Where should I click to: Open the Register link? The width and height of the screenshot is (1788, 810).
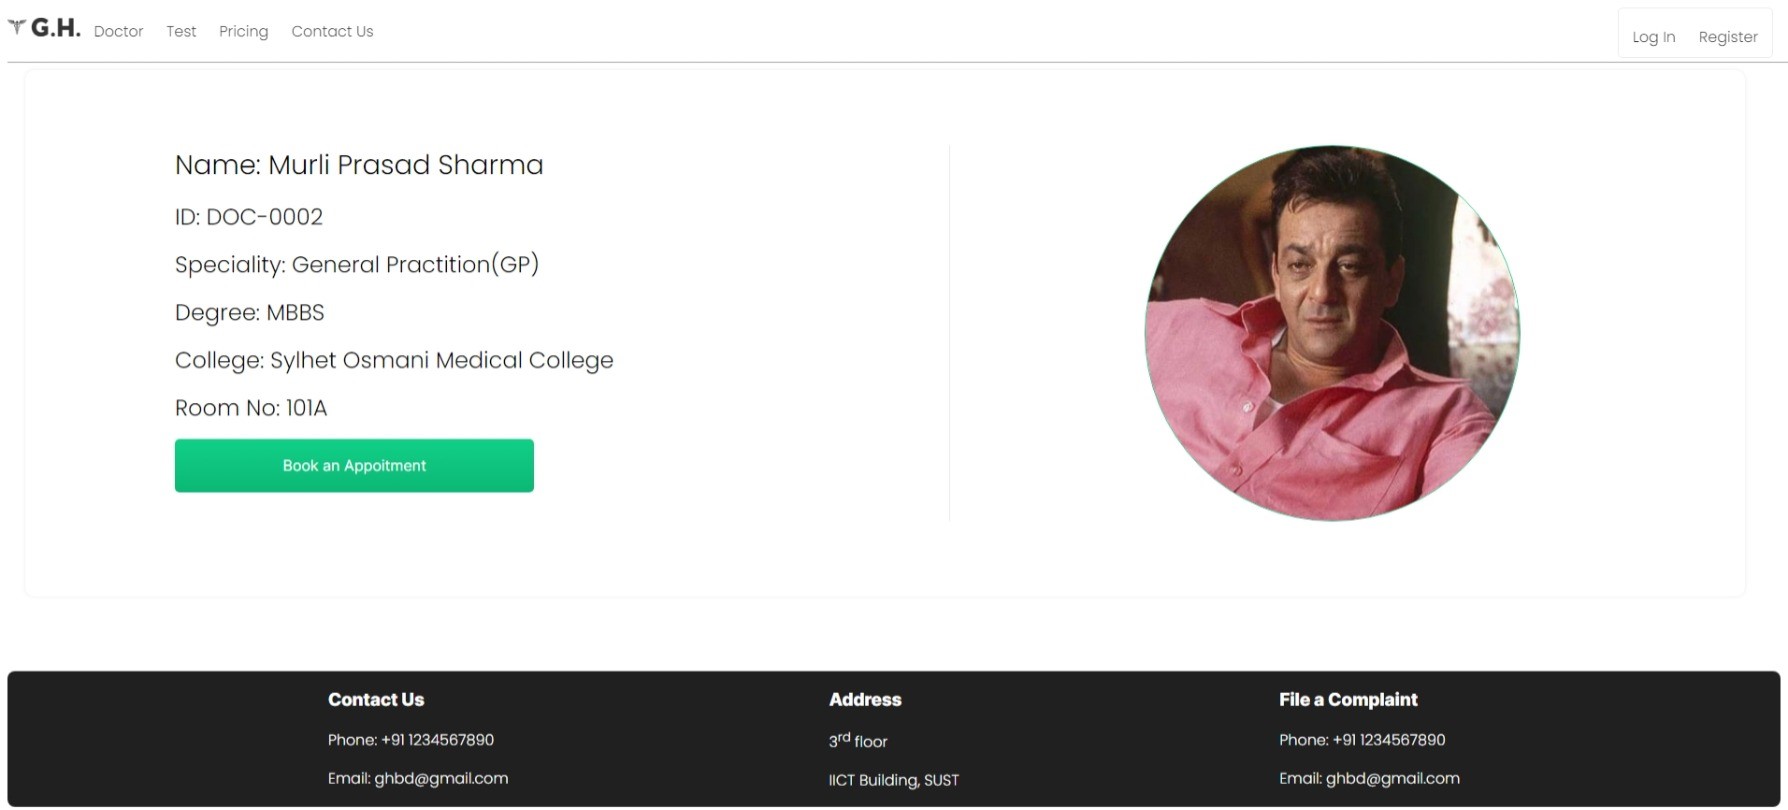[1727, 37]
